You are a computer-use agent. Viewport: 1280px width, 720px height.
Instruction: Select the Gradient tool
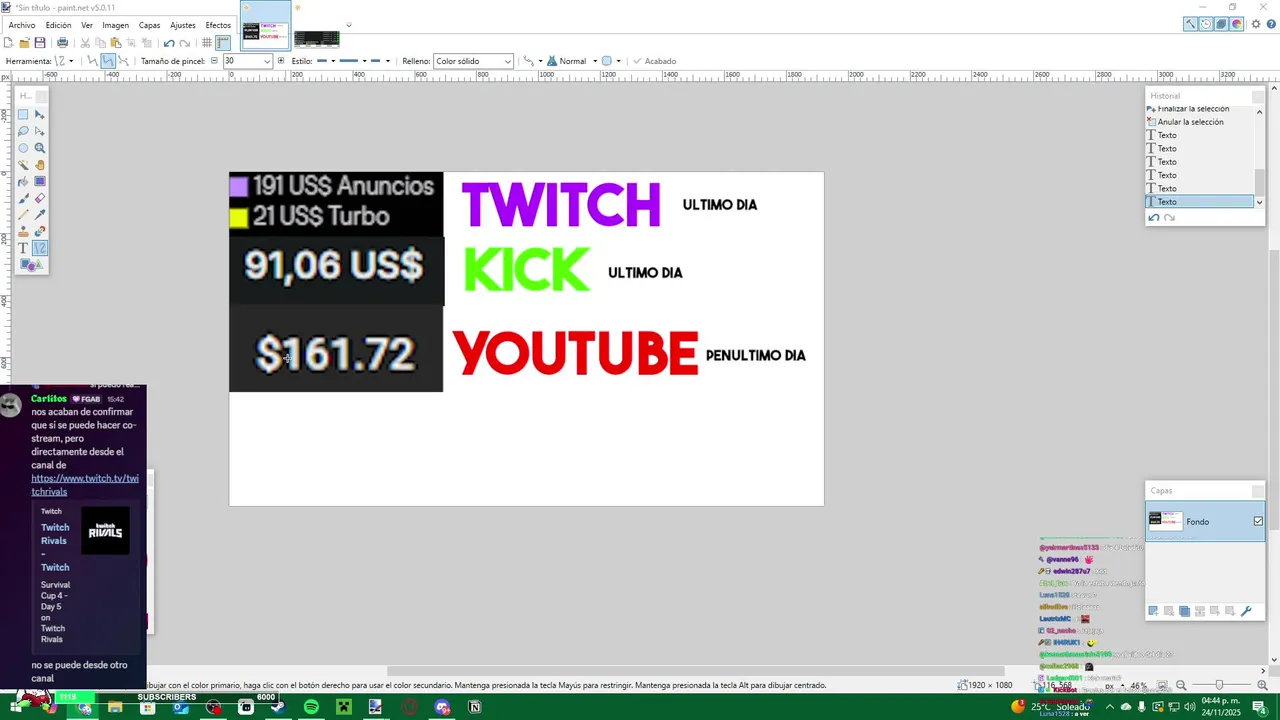tap(40, 181)
